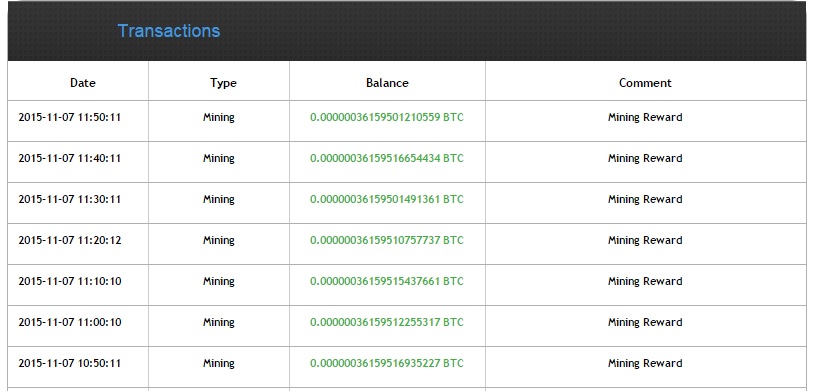The width and height of the screenshot is (820, 391).
Task: Click the 2015-11-07 11:30:11 date cell
Action: [70, 199]
